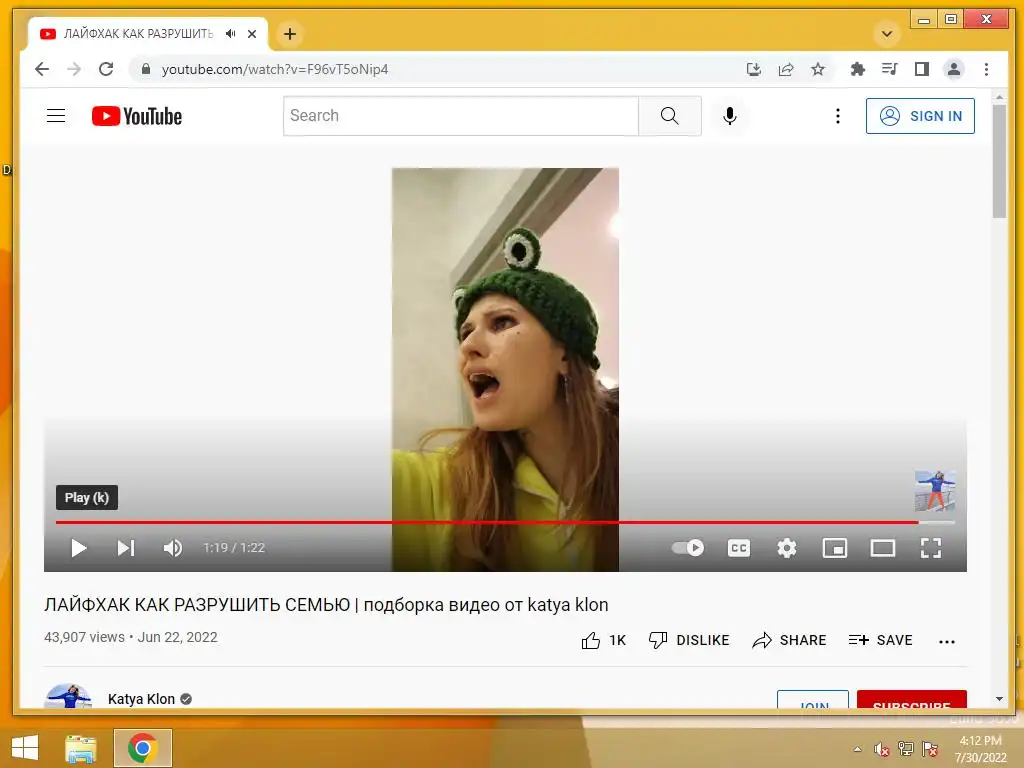Click the DISLIKE button
The height and width of the screenshot is (768, 1024).
coord(689,641)
